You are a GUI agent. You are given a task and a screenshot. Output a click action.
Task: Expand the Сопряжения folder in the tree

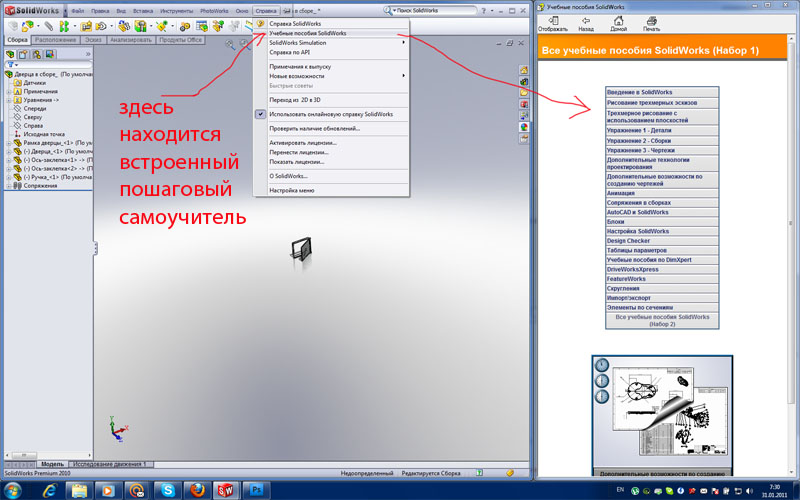pyautogui.click(x=9, y=185)
